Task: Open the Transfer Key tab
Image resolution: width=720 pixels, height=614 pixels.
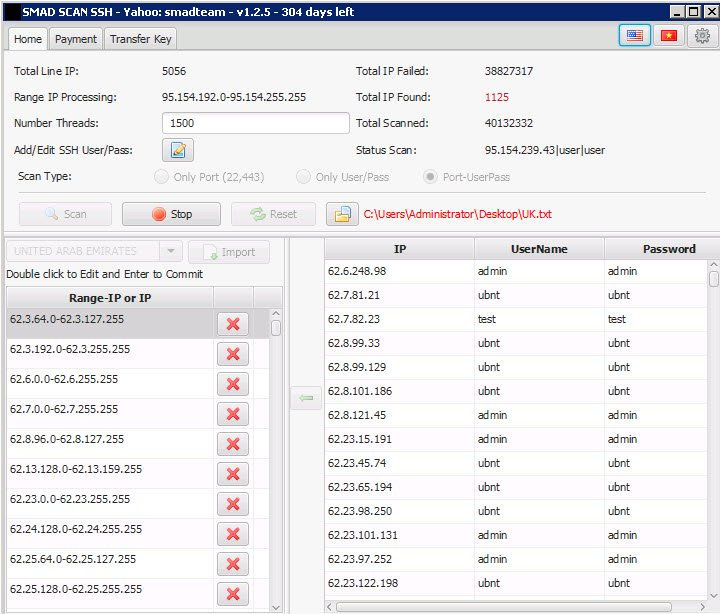Action: click(x=141, y=39)
